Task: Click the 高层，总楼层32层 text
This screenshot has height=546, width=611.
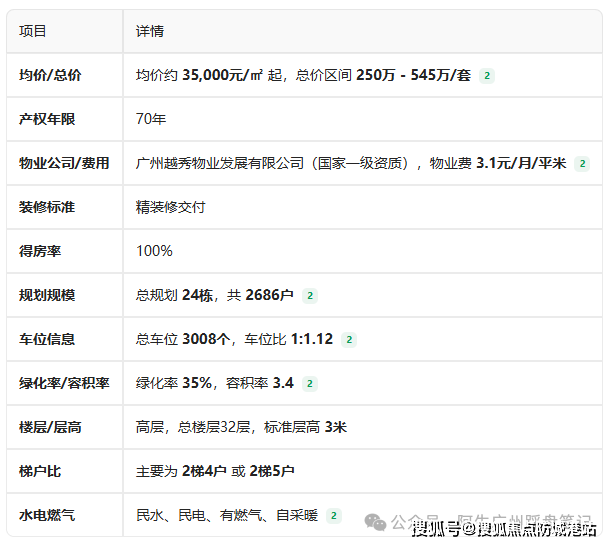Action: pos(193,428)
